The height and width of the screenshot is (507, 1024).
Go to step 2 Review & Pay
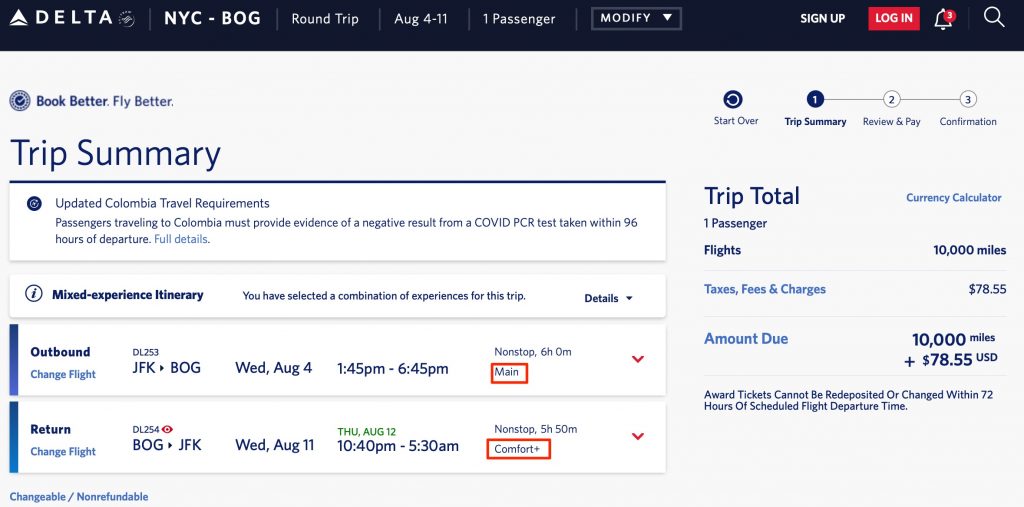click(892, 100)
